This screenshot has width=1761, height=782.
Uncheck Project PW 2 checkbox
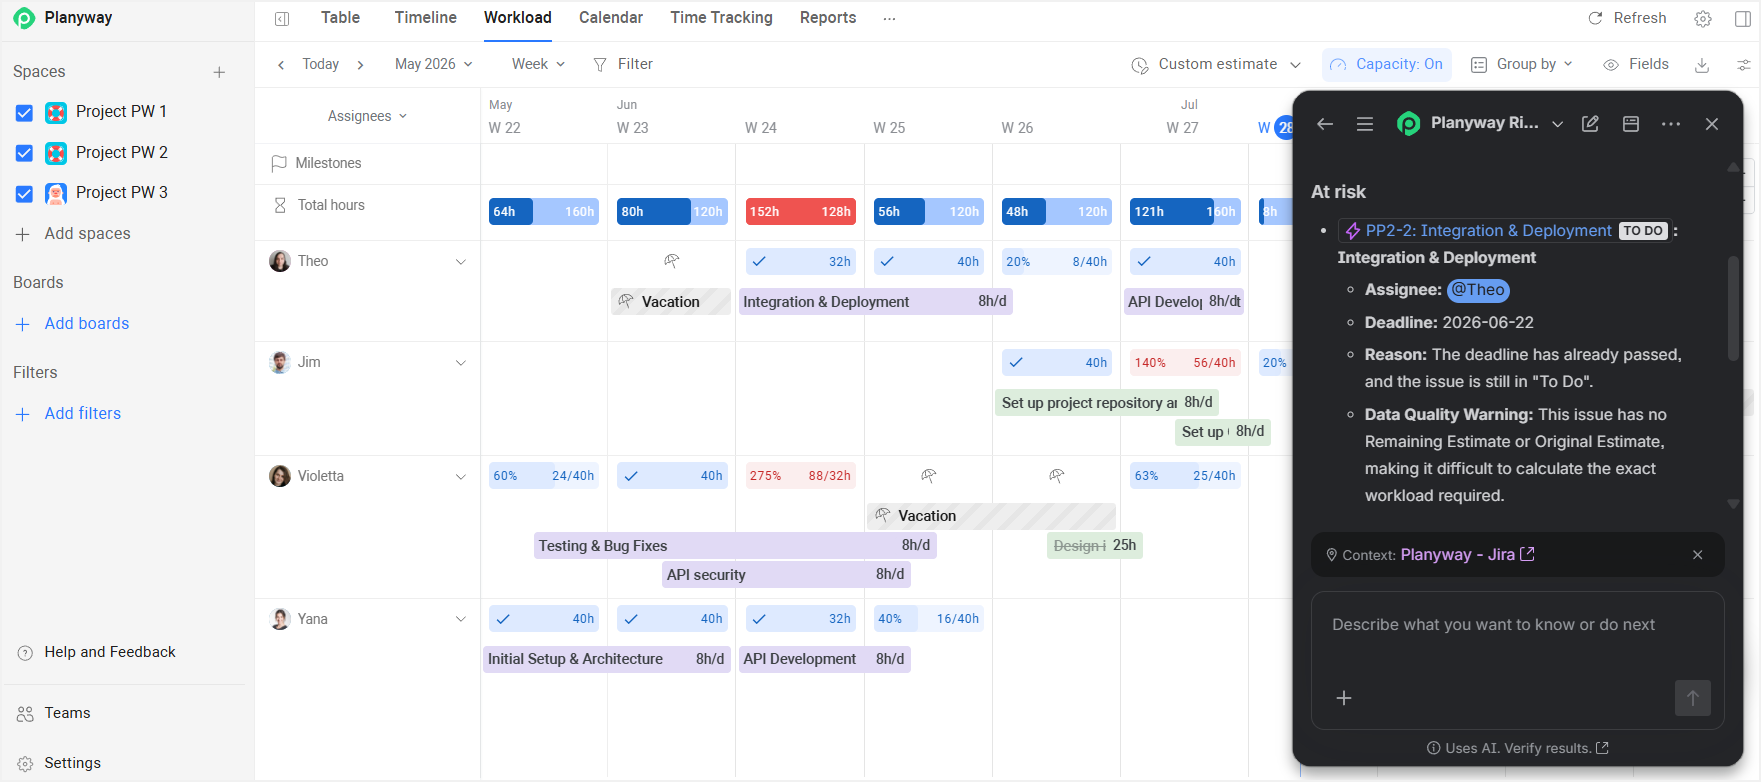25,153
